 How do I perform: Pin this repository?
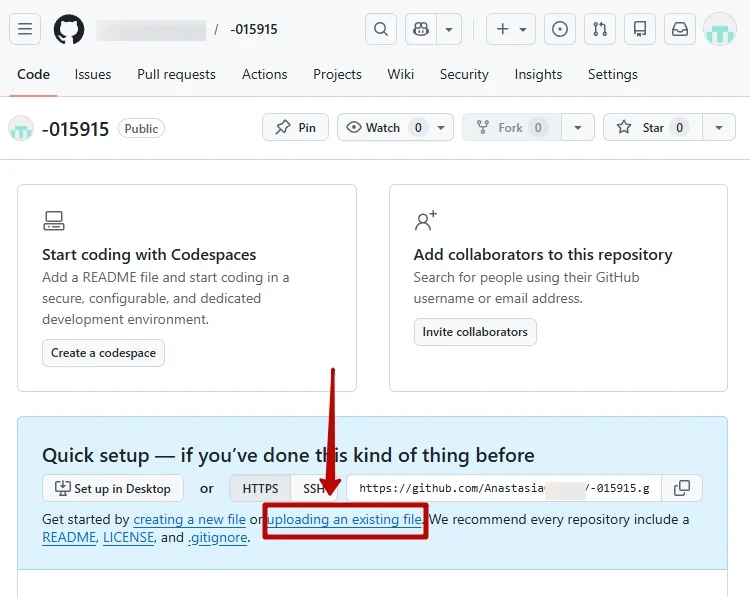(295, 127)
